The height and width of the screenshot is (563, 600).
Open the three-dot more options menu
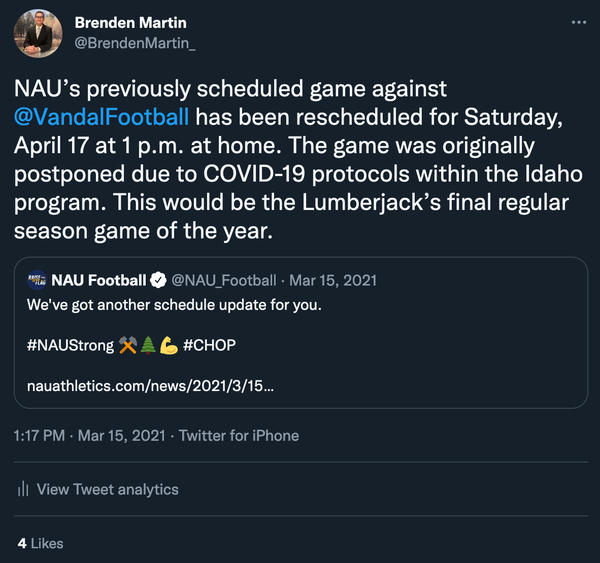pyautogui.click(x=578, y=22)
